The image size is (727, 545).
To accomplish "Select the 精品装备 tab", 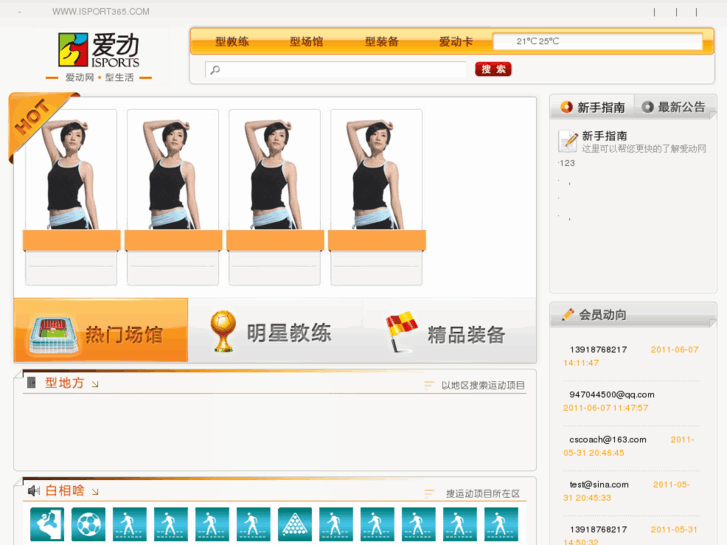I will [449, 330].
